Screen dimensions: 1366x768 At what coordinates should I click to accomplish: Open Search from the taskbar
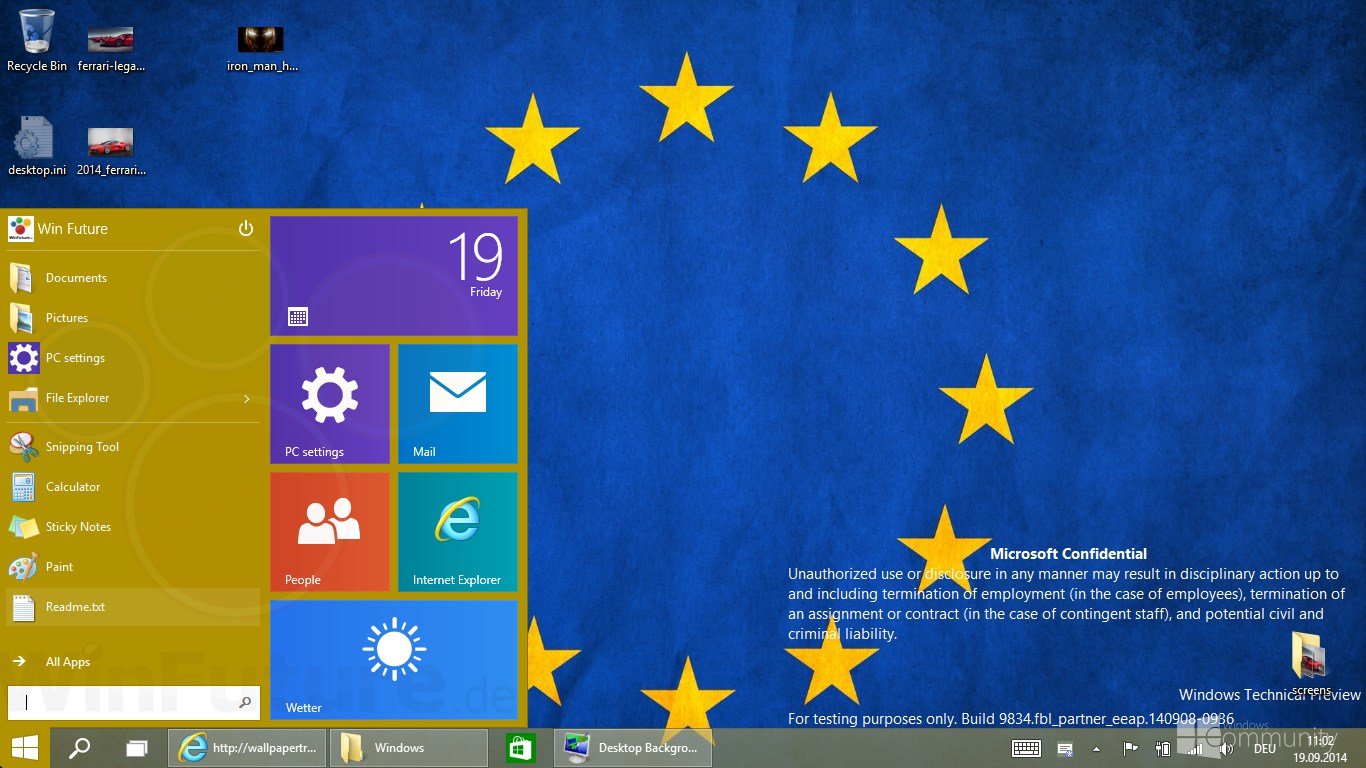pos(79,748)
